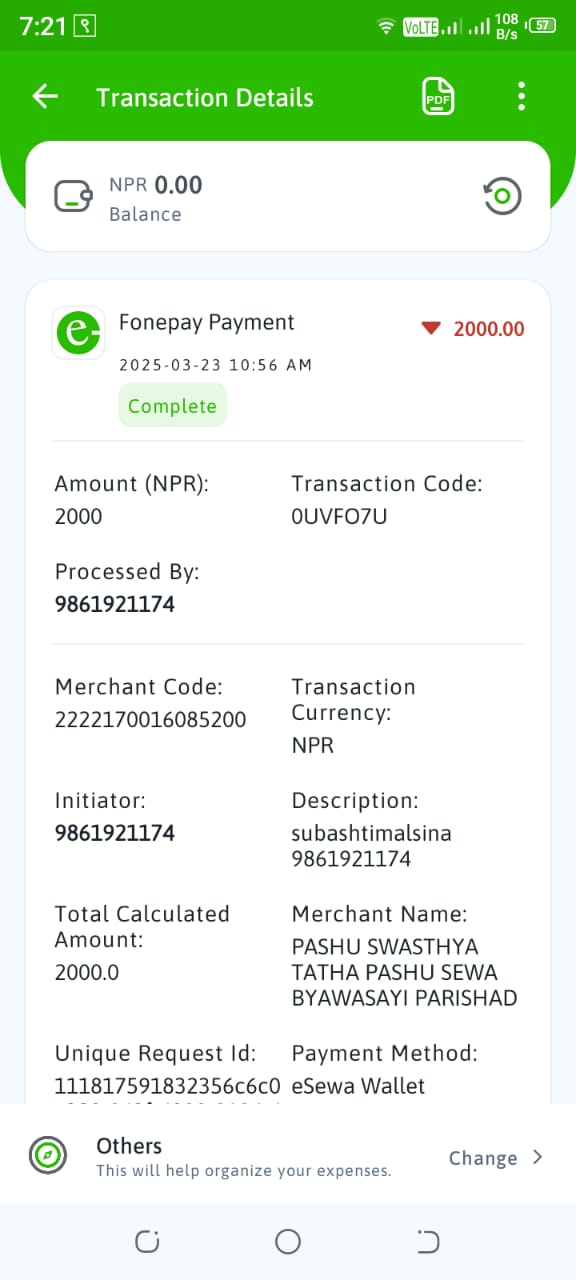
Task: Select the Processed By number 9861921174
Action: tap(114, 604)
